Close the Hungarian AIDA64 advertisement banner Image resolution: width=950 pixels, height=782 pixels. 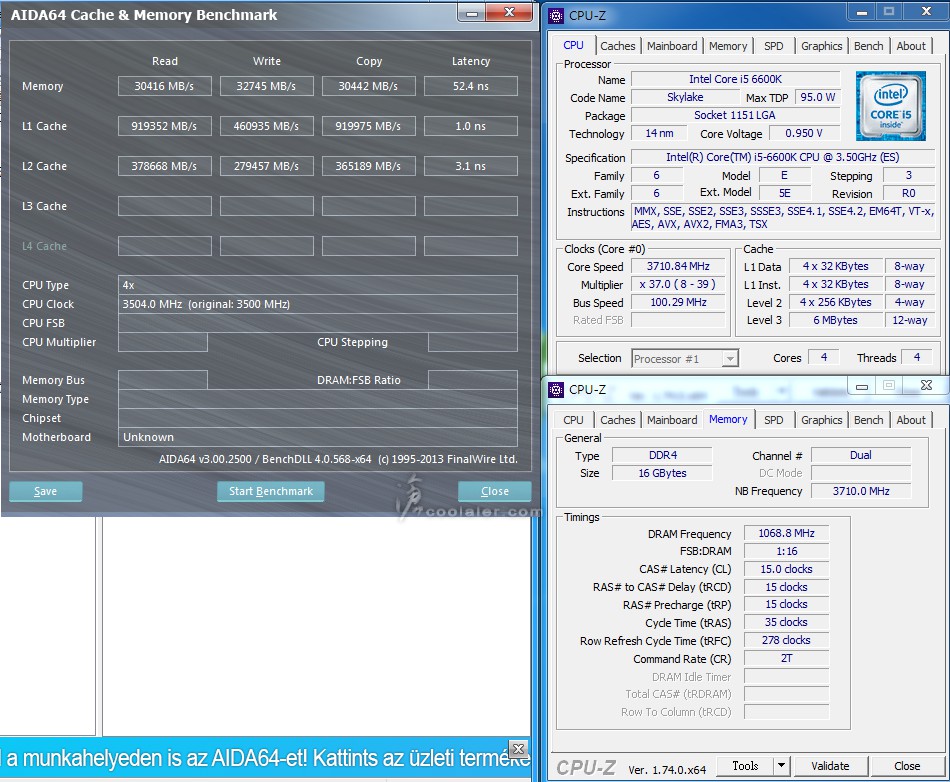(x=519, y=749)
